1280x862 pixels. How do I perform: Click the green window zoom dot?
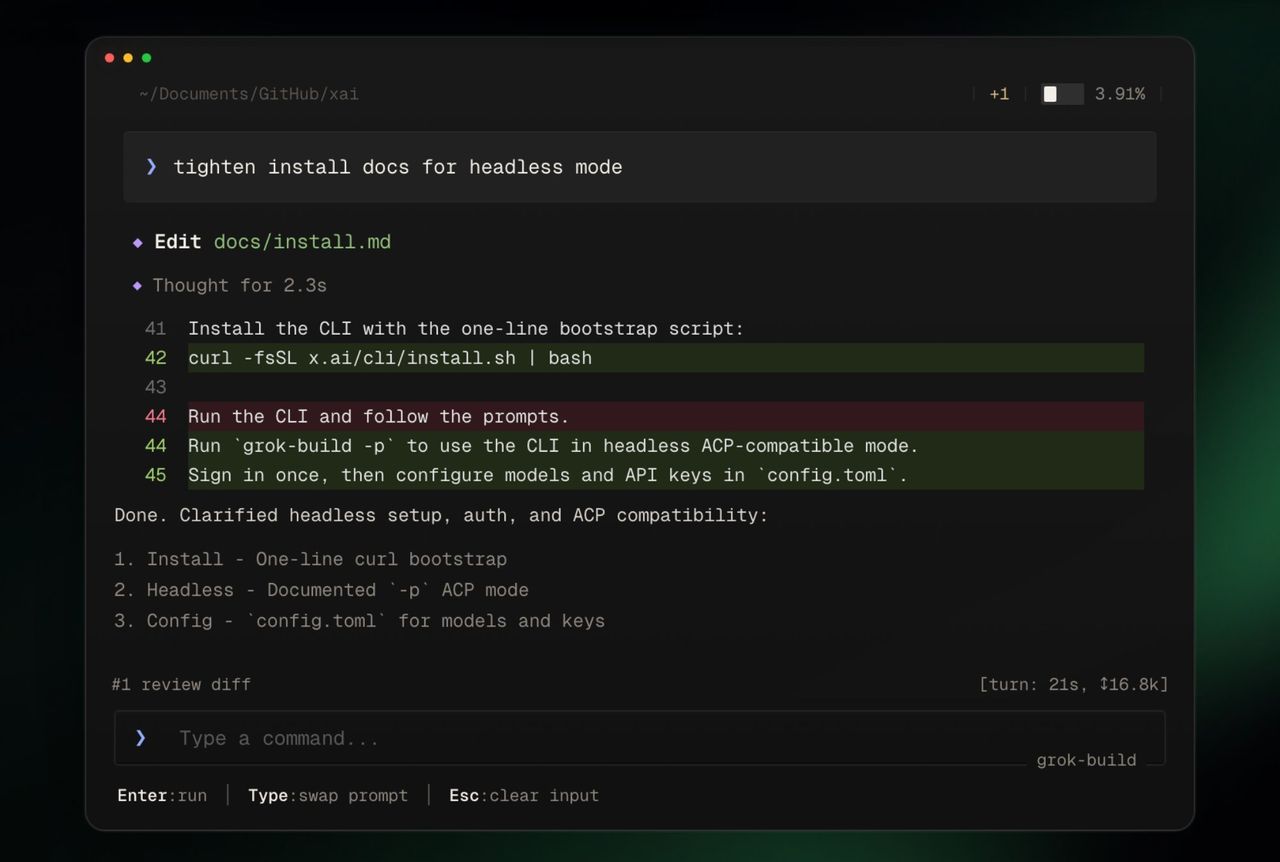146,58
